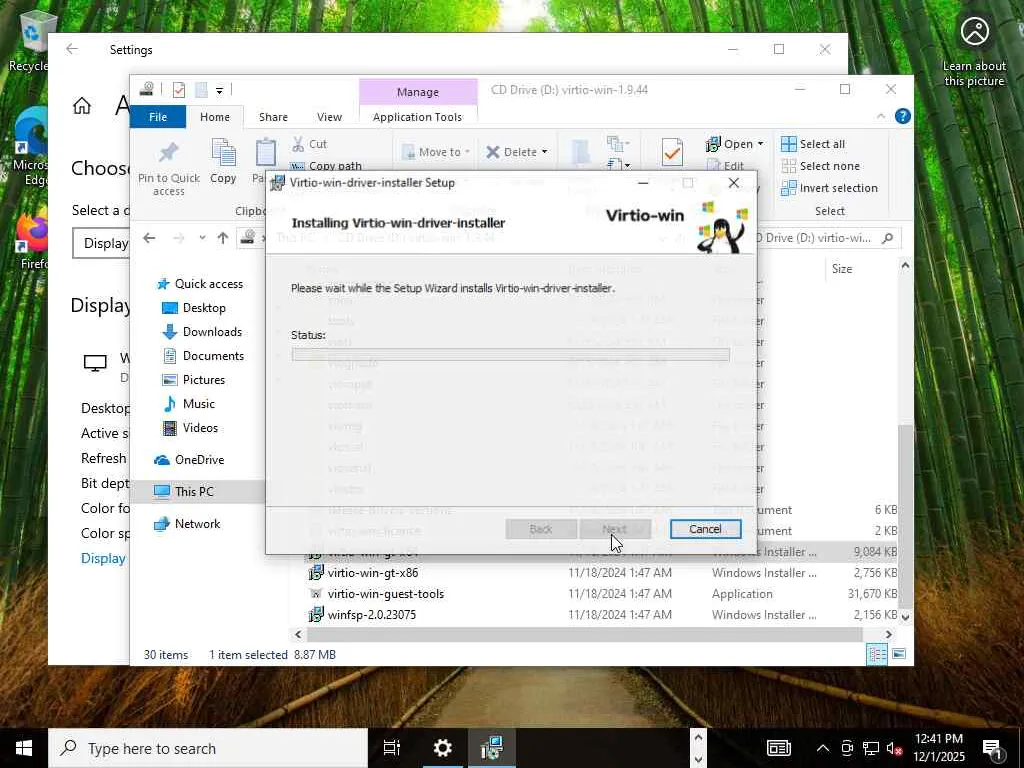This screenshot has width=1024, height=768.
Task: Collapse the ribbon with chevron
Action: tap(881, 116)
